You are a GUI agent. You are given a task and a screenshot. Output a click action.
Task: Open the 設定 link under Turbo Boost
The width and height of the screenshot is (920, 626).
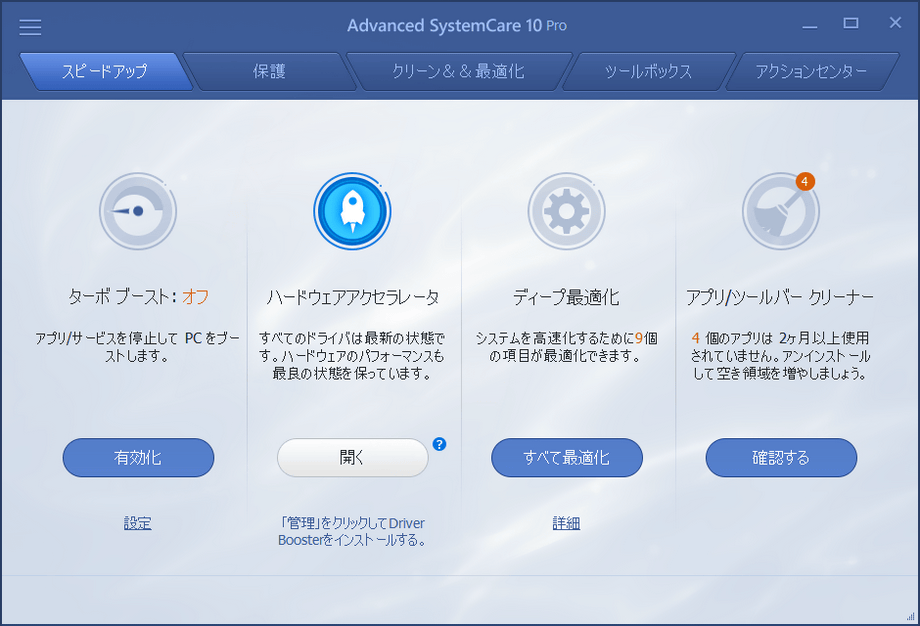click(138, 523)
